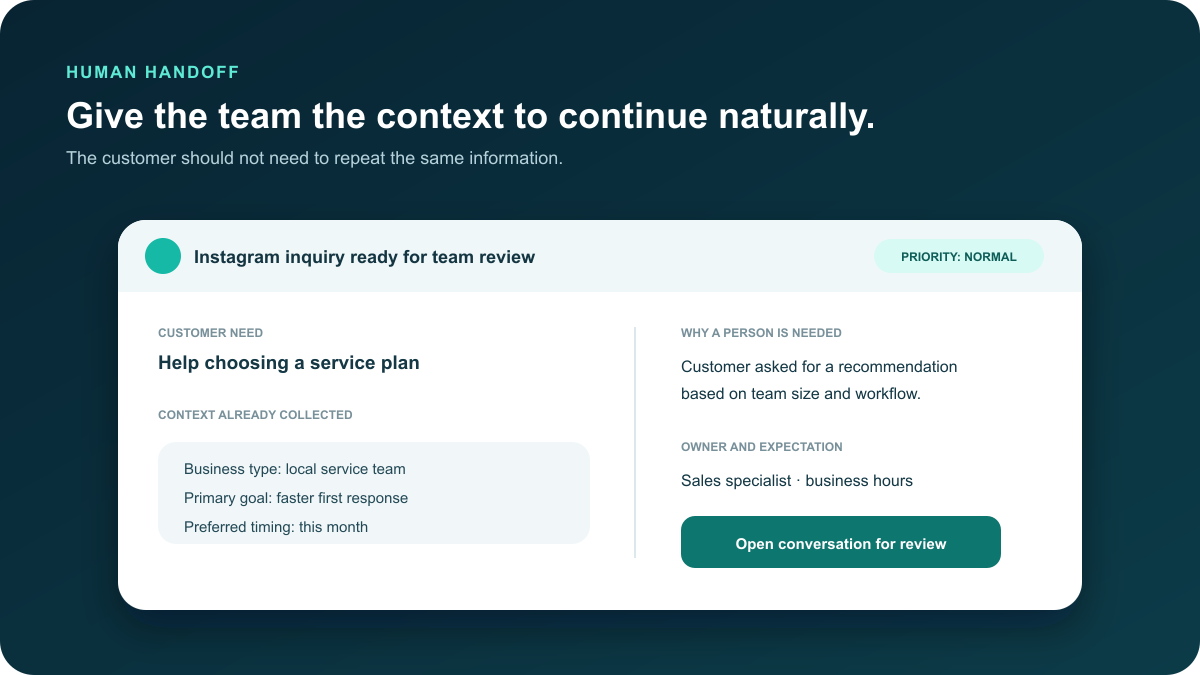Click the Business type: local service team line

(x=295, y=469)
